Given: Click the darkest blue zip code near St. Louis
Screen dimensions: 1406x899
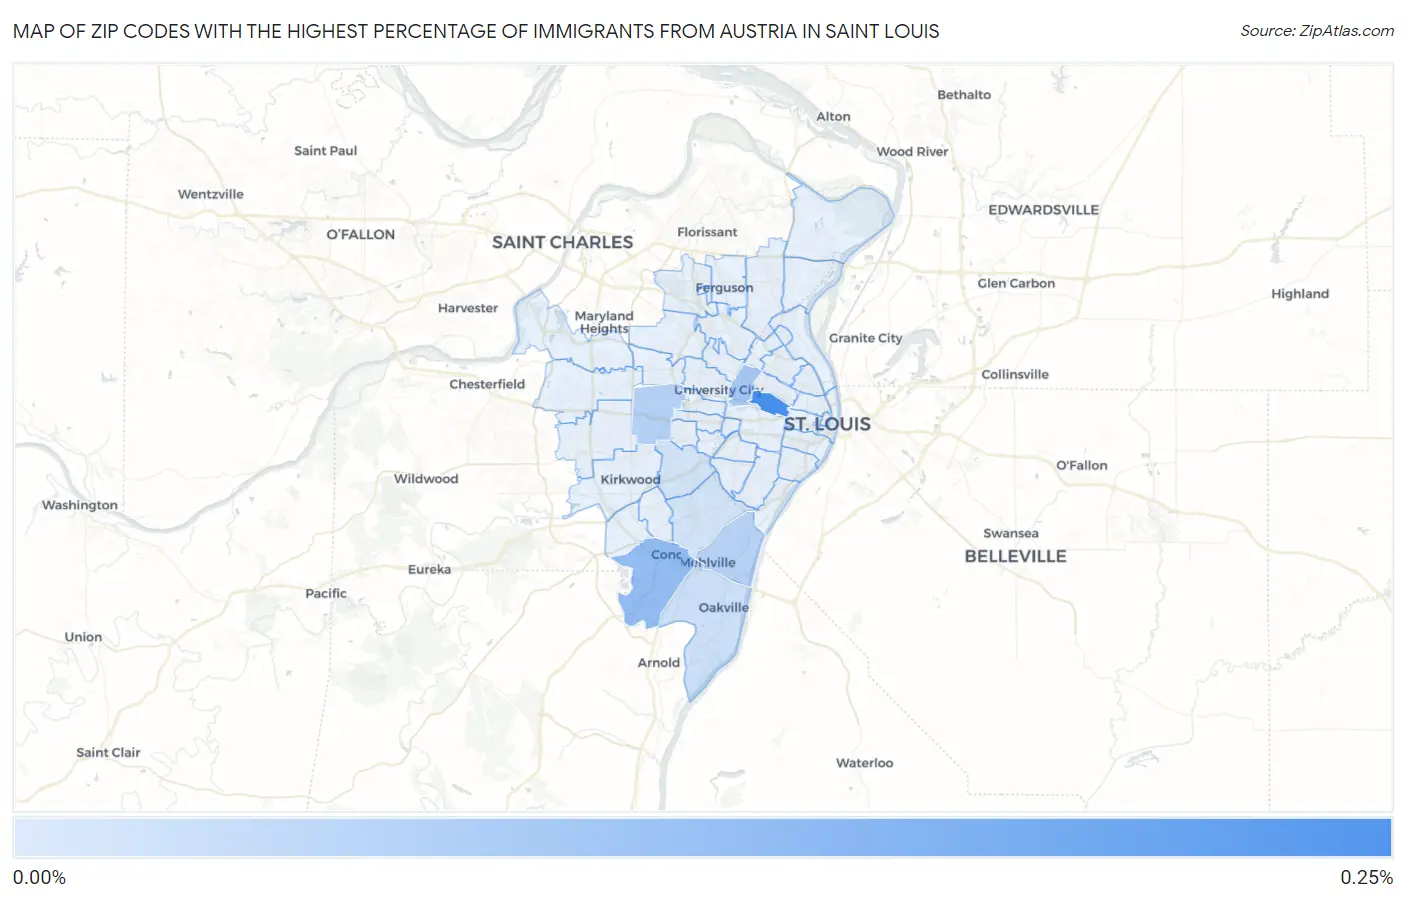Looking at the screenshot, I should click(769, 404).
